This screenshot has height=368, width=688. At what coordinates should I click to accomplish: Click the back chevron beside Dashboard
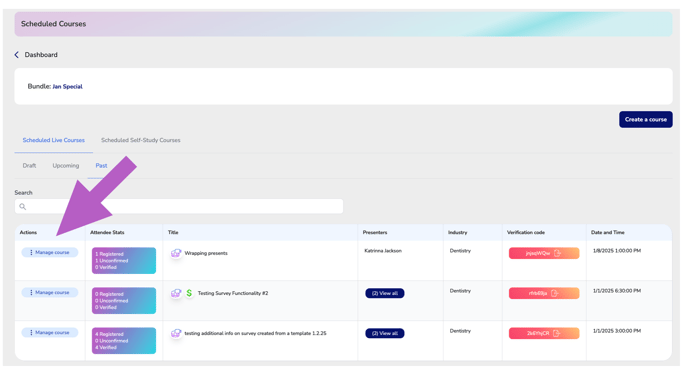(x=17, y=55)
